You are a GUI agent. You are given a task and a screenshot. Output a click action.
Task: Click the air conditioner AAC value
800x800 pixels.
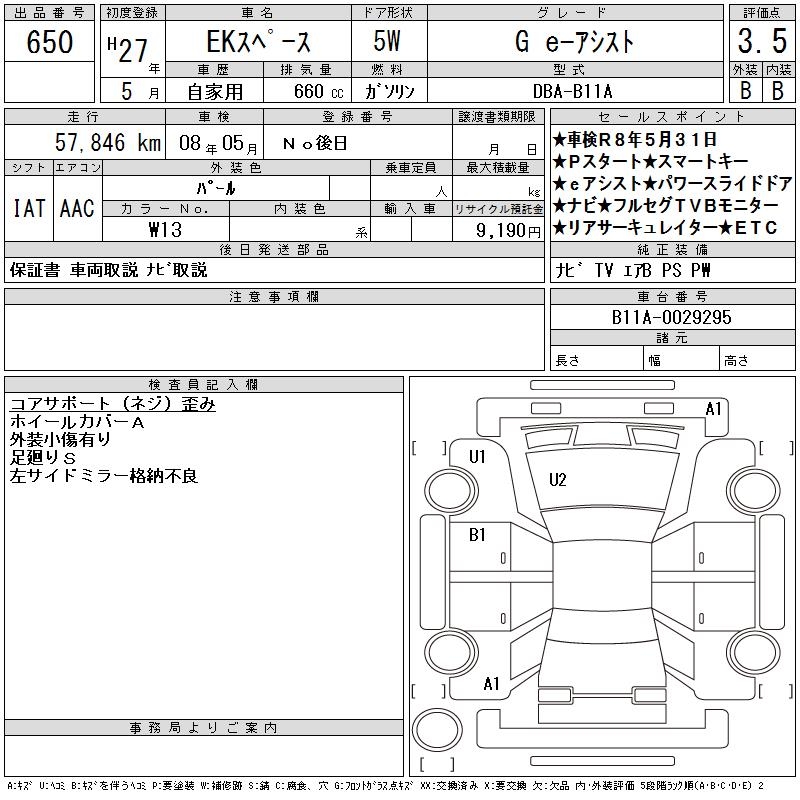coord(77,208)
